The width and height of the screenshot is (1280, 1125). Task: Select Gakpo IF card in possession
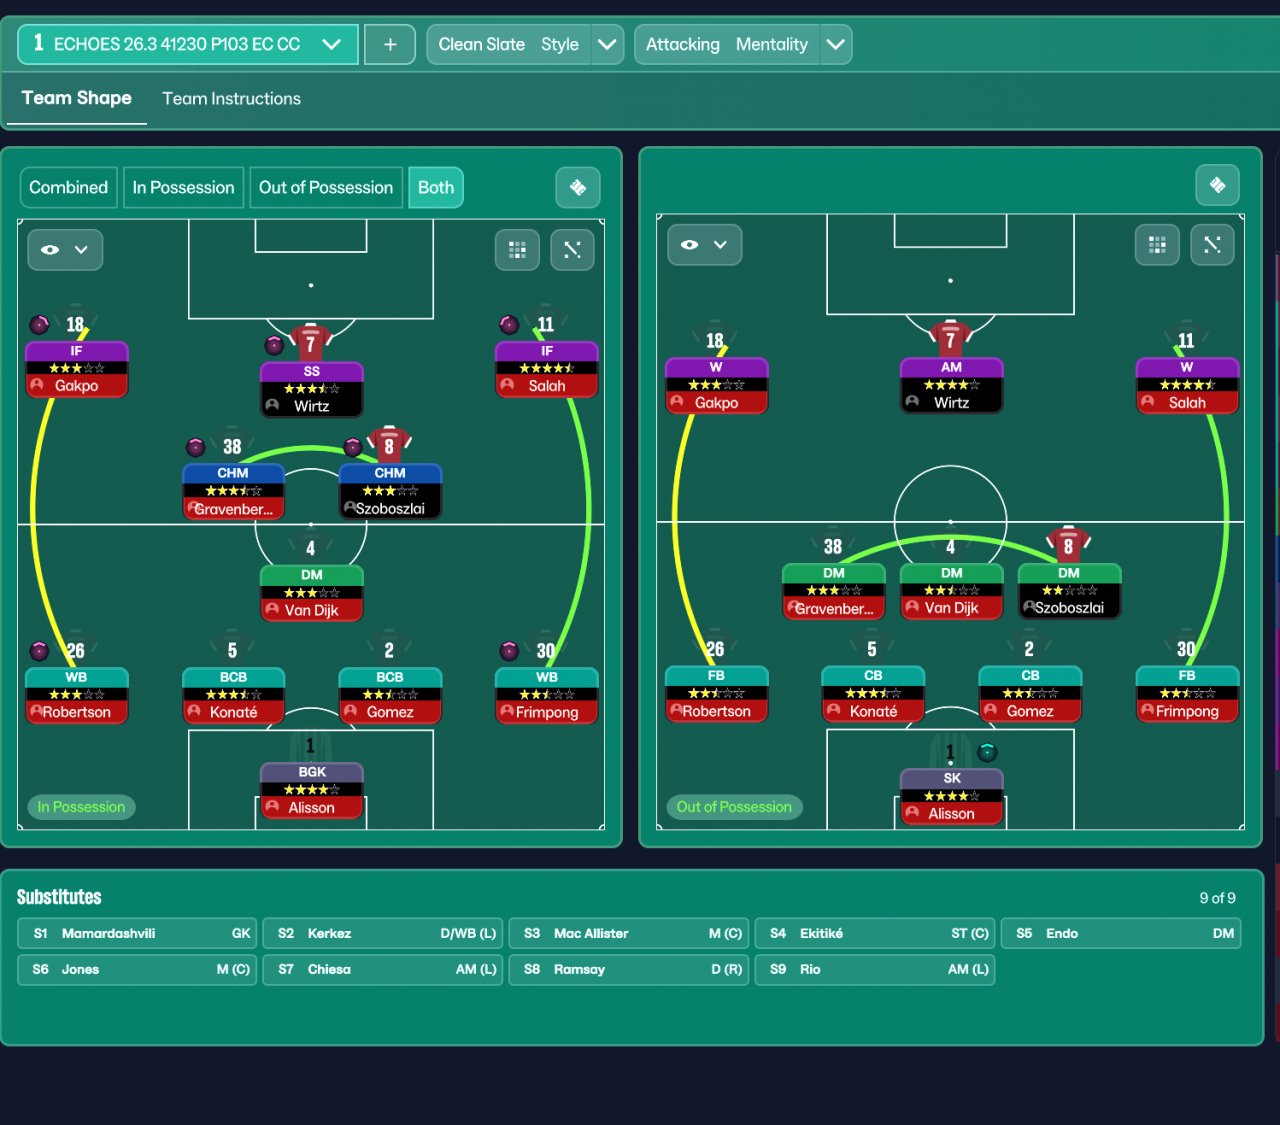pyautogui.click(x=77, y=369)
